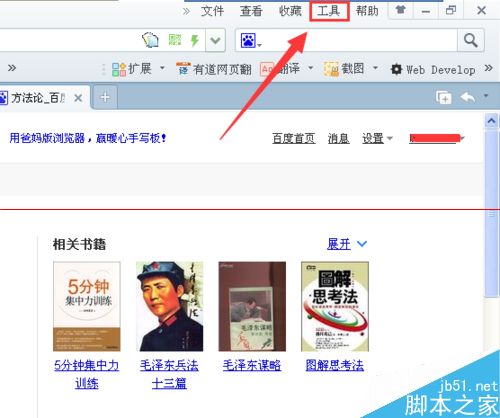500x418 pixels.
Task: Expand right toolbar overflow chevron
Action: 489,68
